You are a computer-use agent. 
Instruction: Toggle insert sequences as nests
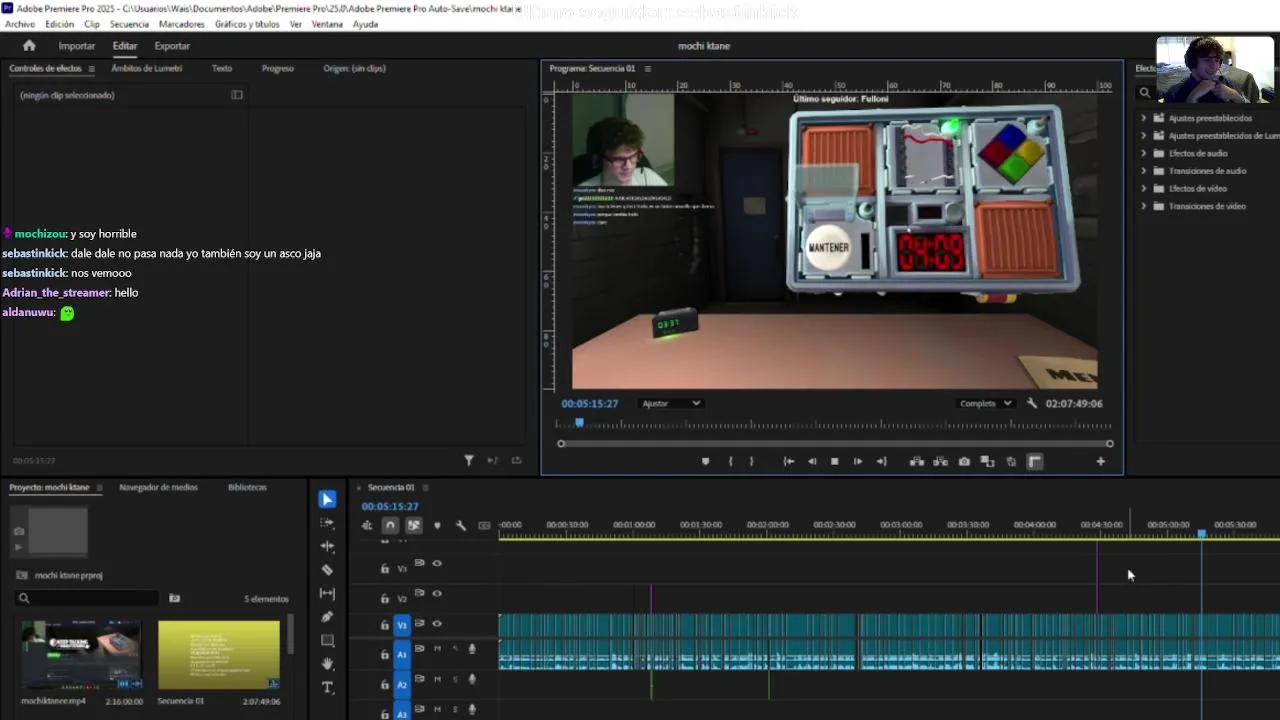367,526
